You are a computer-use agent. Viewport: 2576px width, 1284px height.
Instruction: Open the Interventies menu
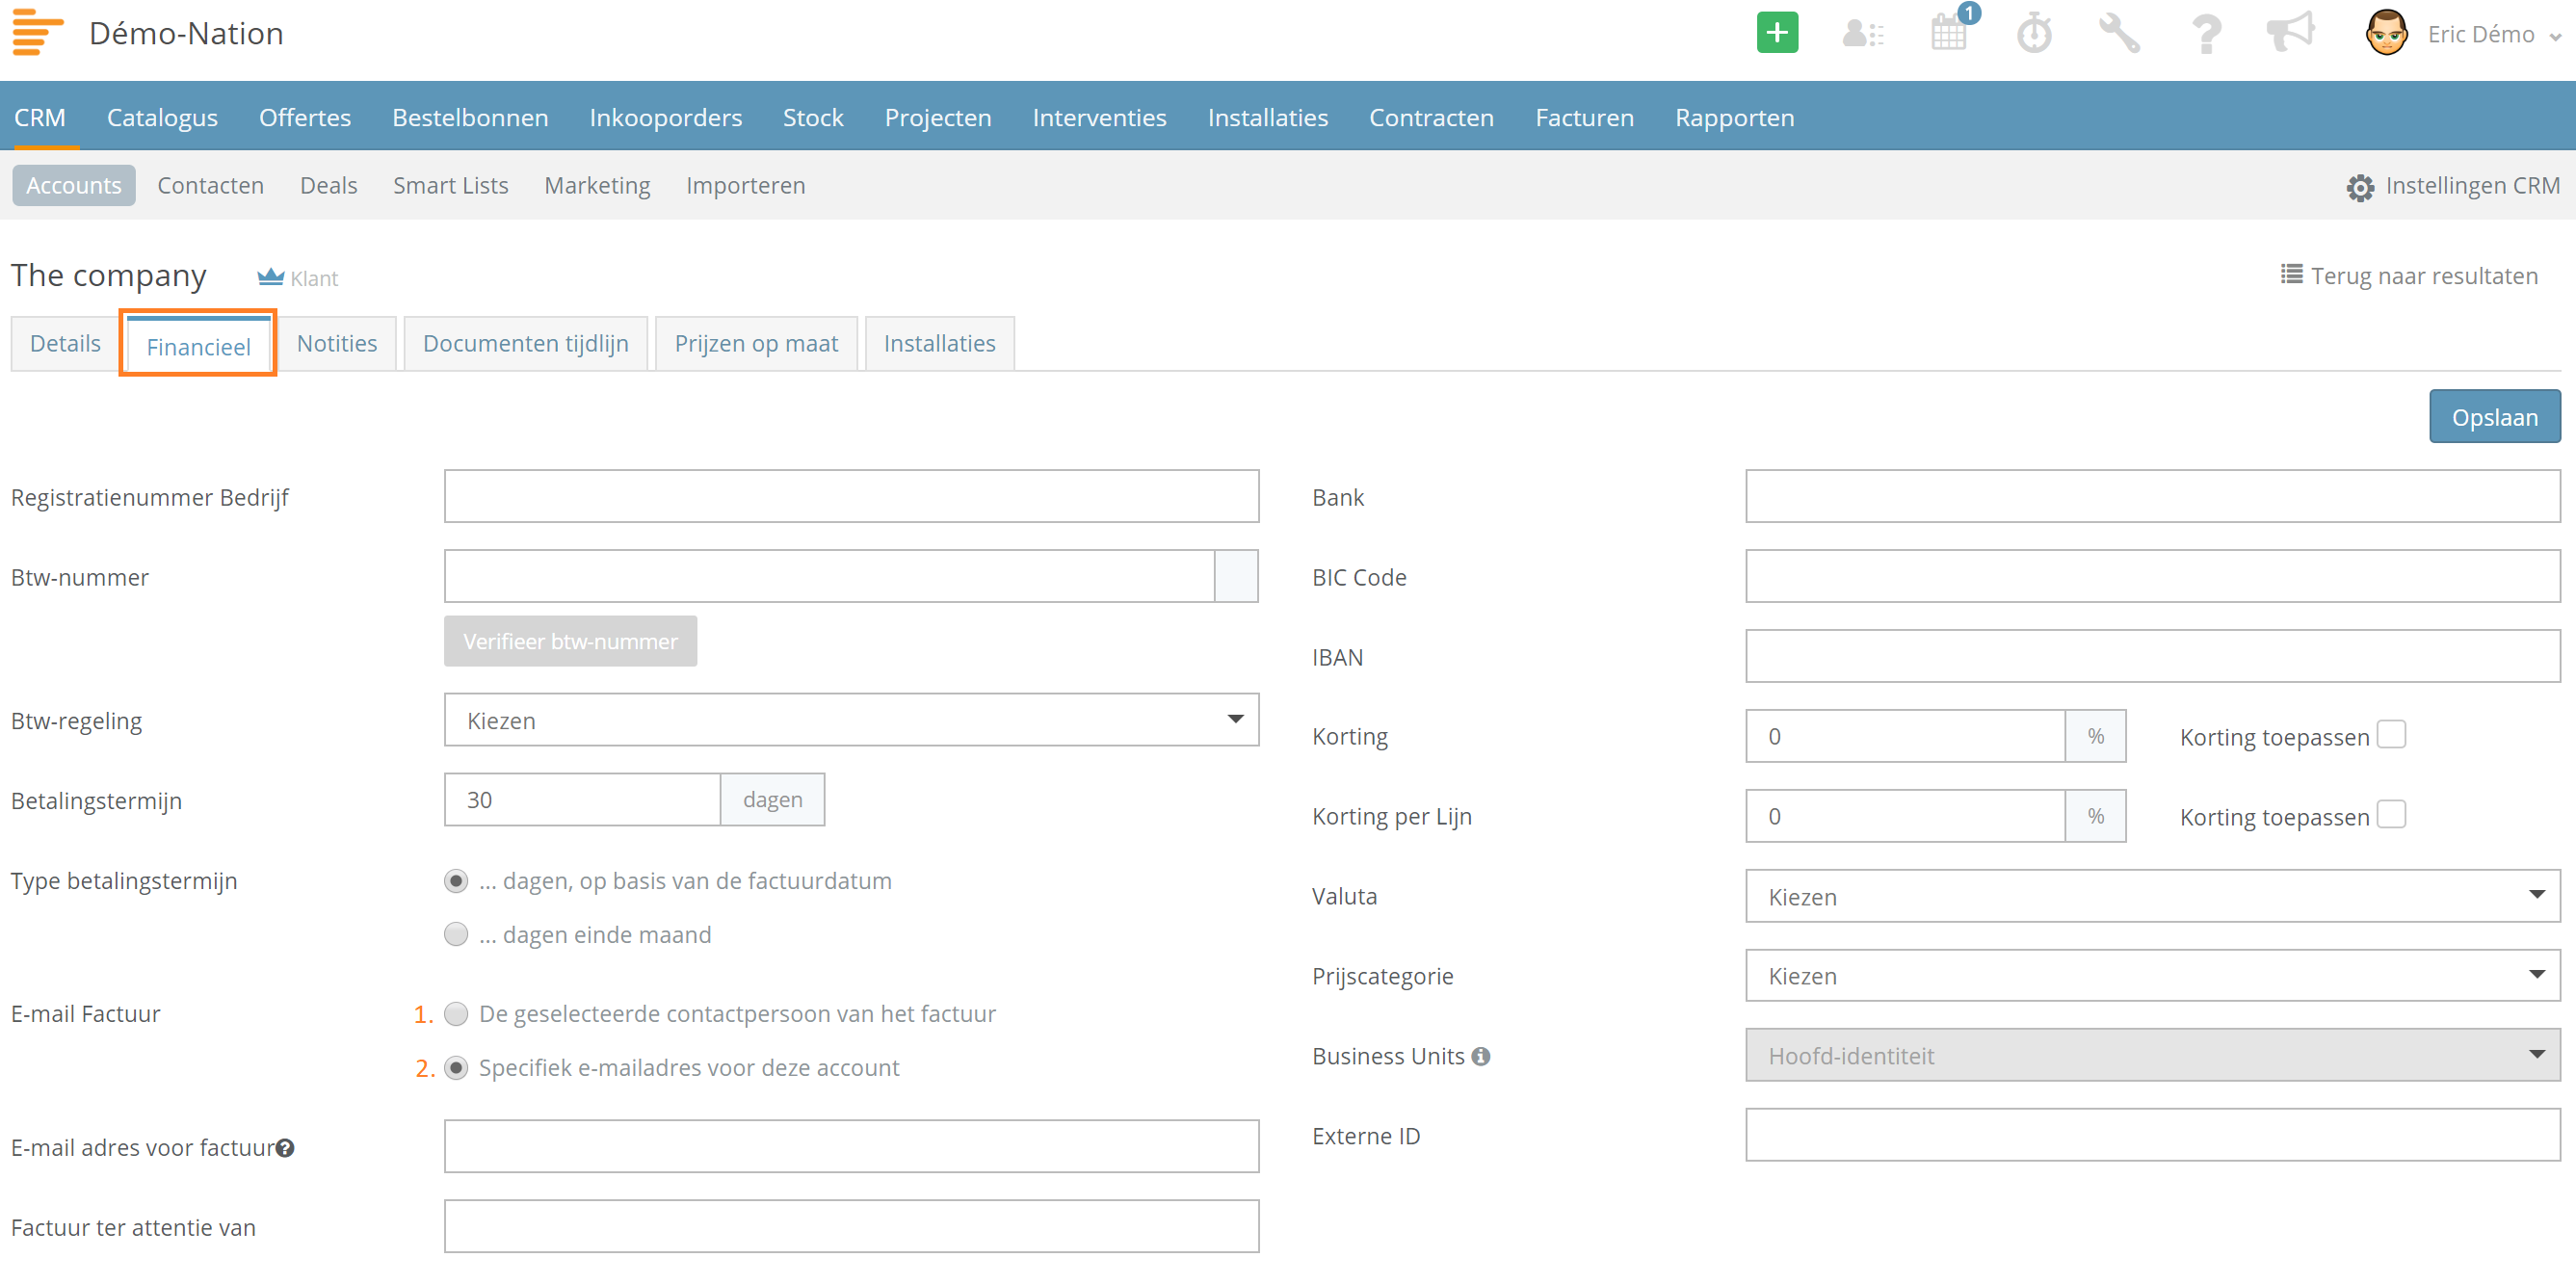(1099, 117)
